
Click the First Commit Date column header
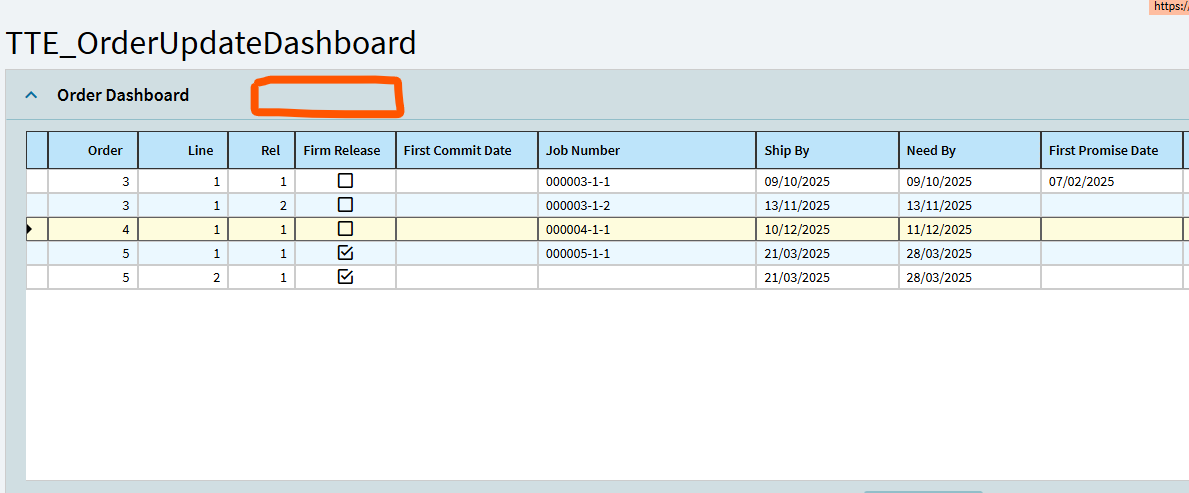pyautogui.click(x=467, y=150)
